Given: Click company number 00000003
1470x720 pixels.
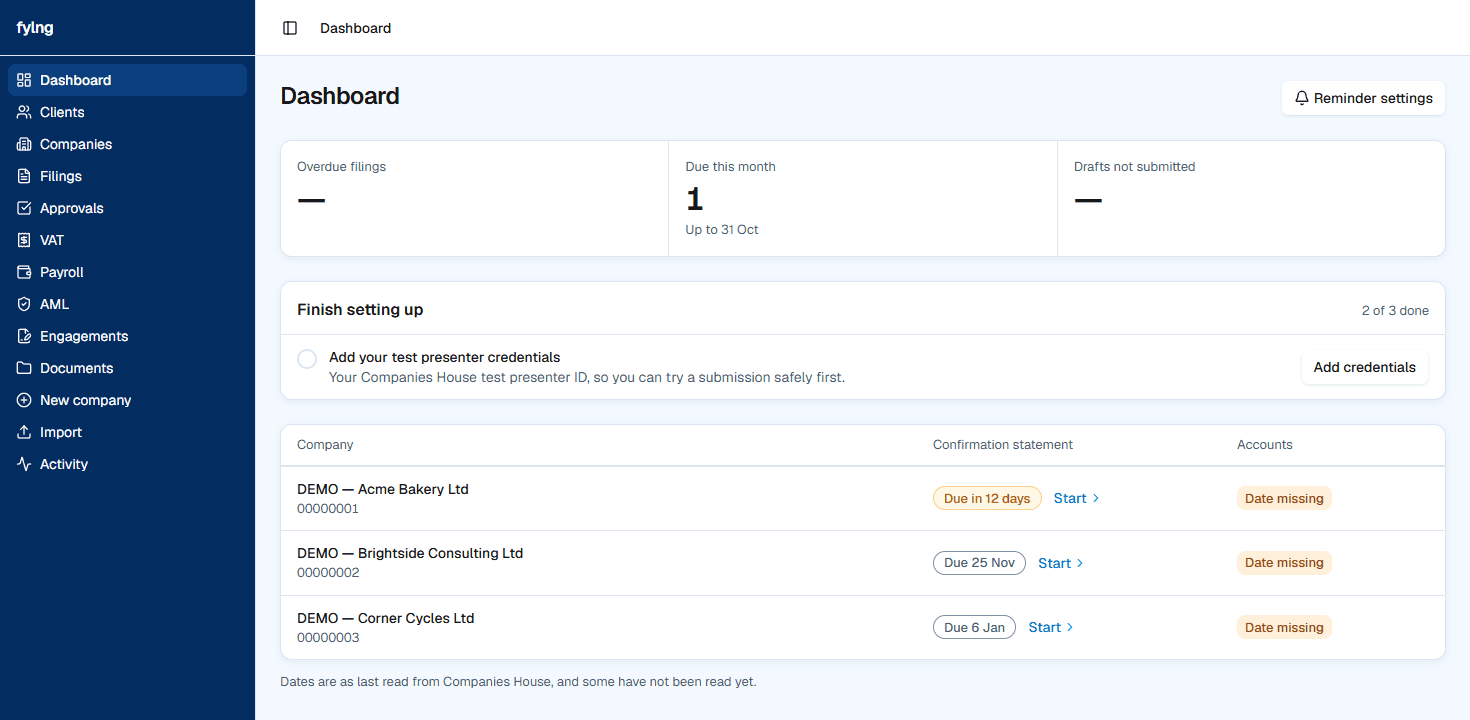Looking at the screenshot, I should [x=328, y=637].
